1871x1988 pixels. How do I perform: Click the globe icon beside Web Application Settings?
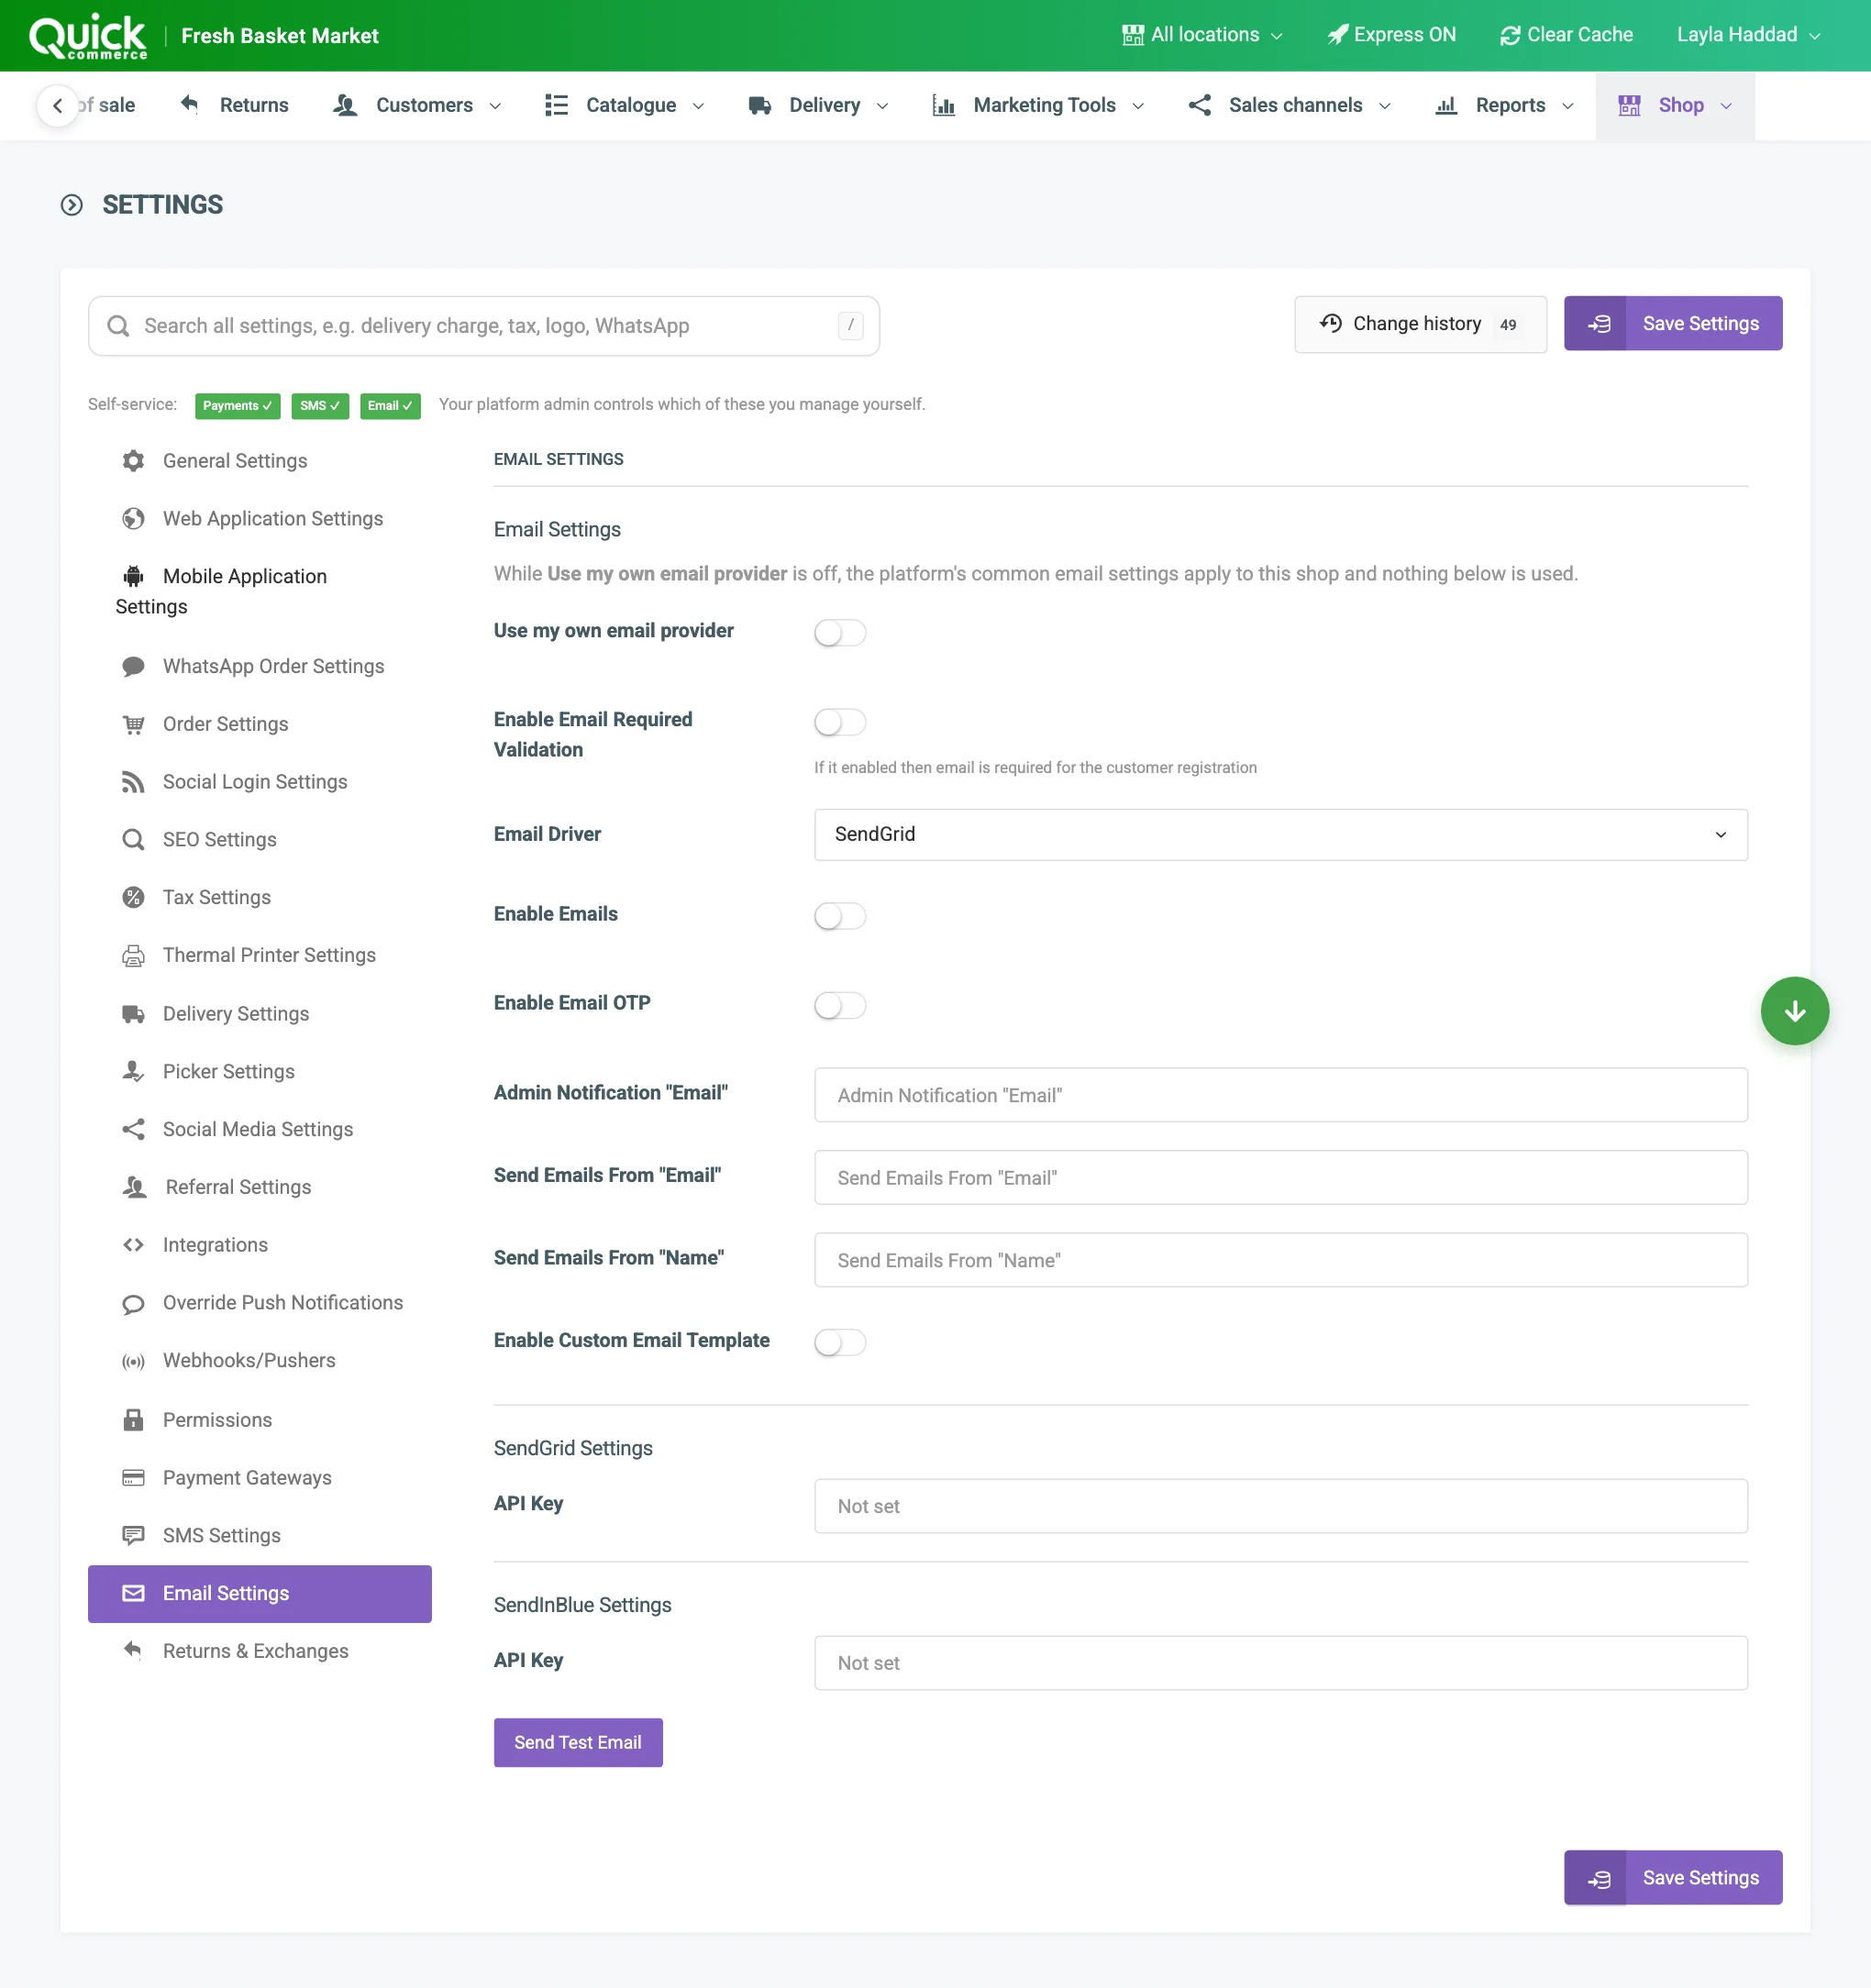click(133, 519)
